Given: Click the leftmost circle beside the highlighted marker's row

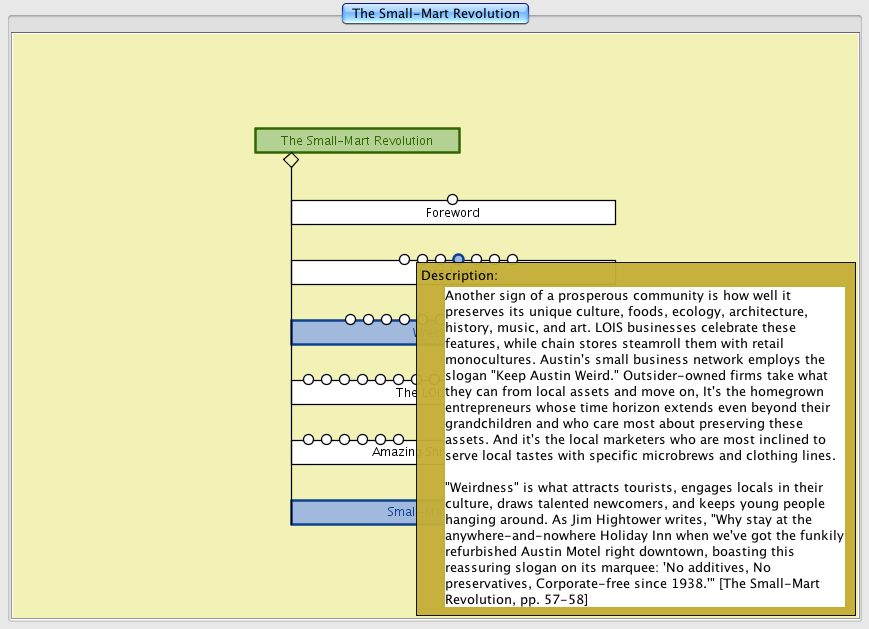Looking at the screenshot, I should [x=404, y=260].
